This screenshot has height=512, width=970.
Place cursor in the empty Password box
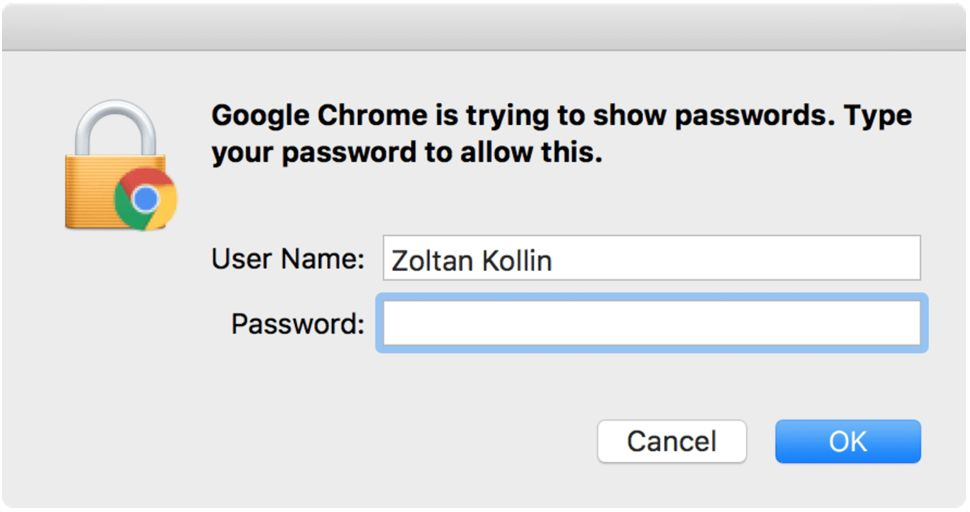tap(651, 323)
